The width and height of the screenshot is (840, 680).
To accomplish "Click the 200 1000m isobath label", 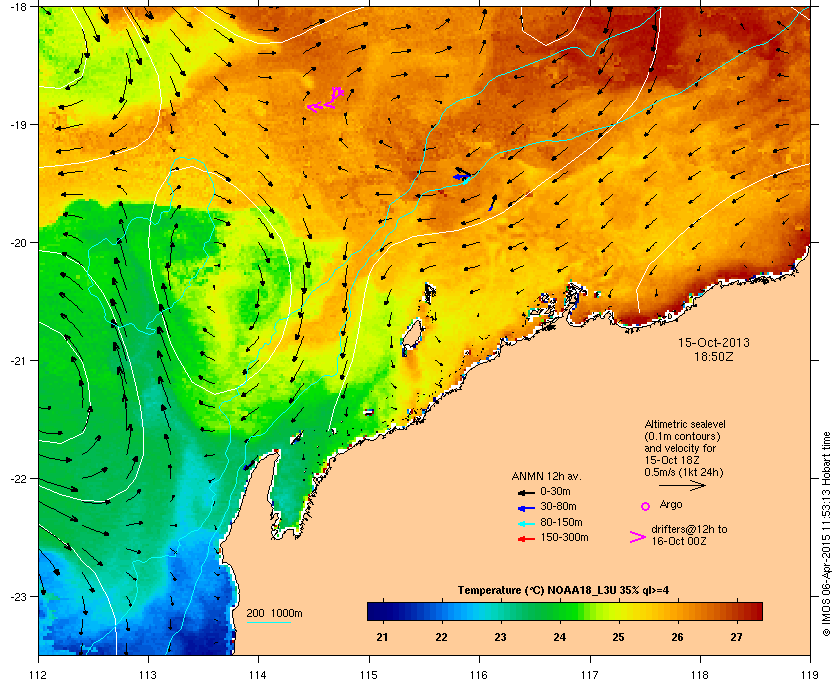I will [274, 614].
